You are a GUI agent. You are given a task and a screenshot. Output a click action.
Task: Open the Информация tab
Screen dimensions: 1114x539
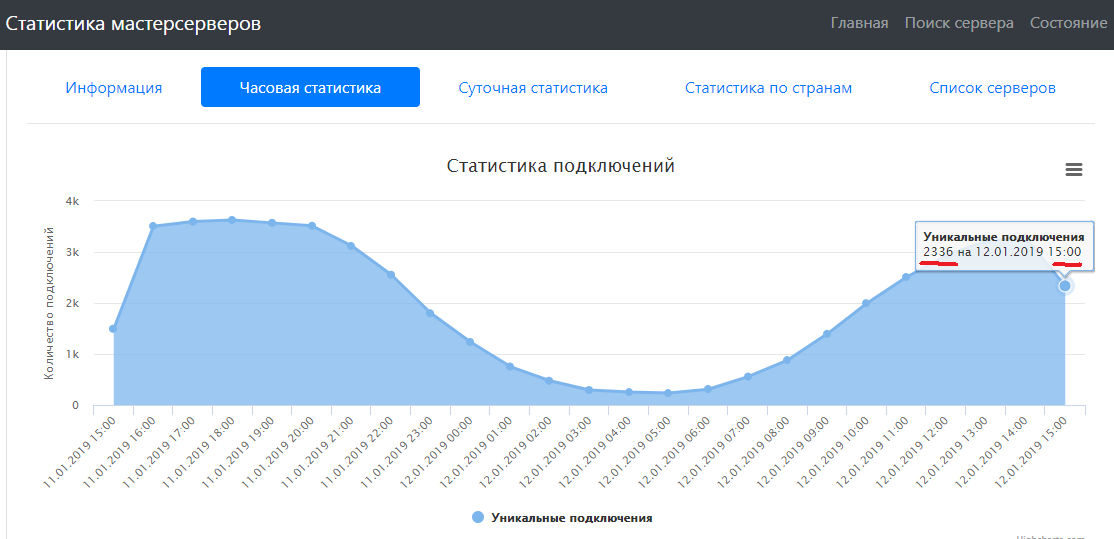[x=114, y=88]
